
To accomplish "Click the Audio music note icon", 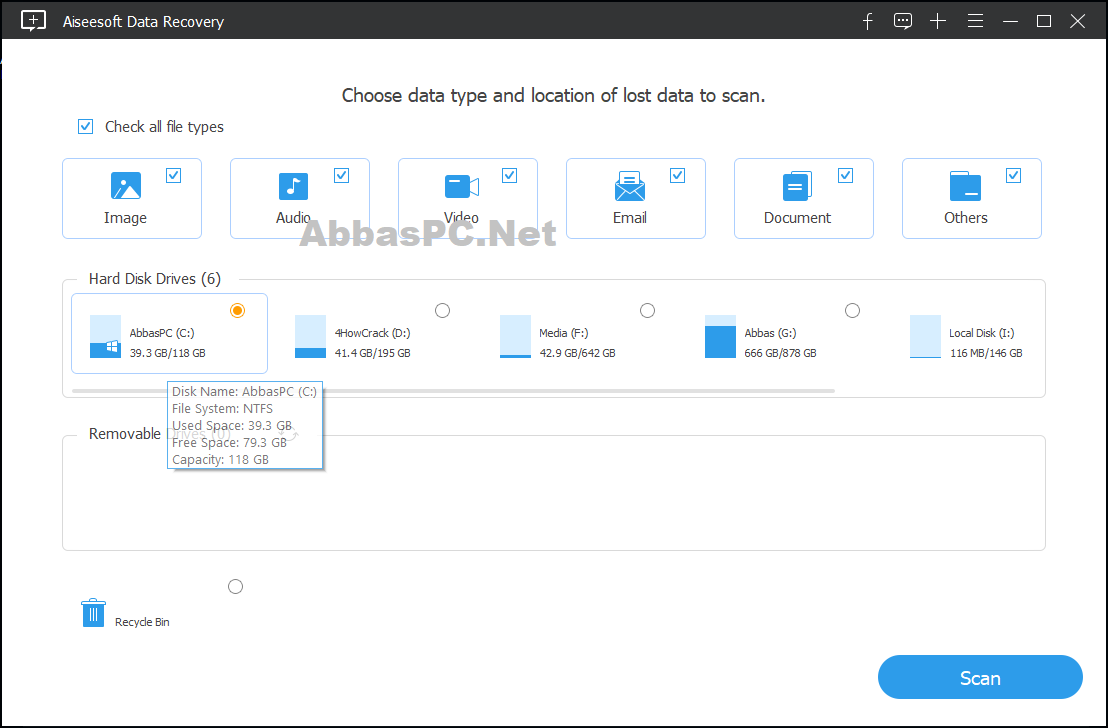I will (293, 186).
